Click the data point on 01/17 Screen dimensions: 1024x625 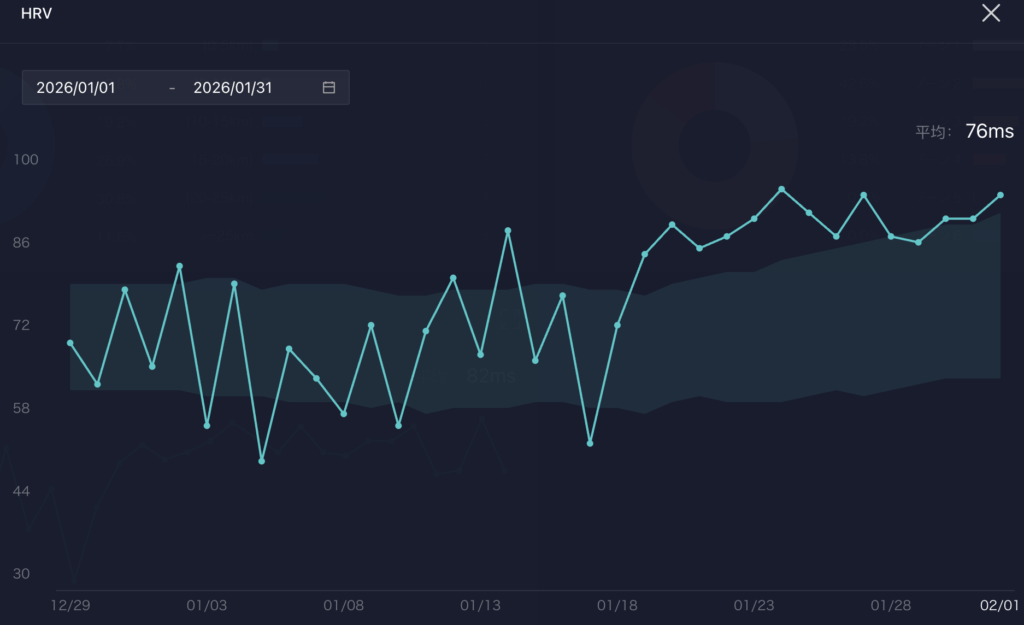590,443
